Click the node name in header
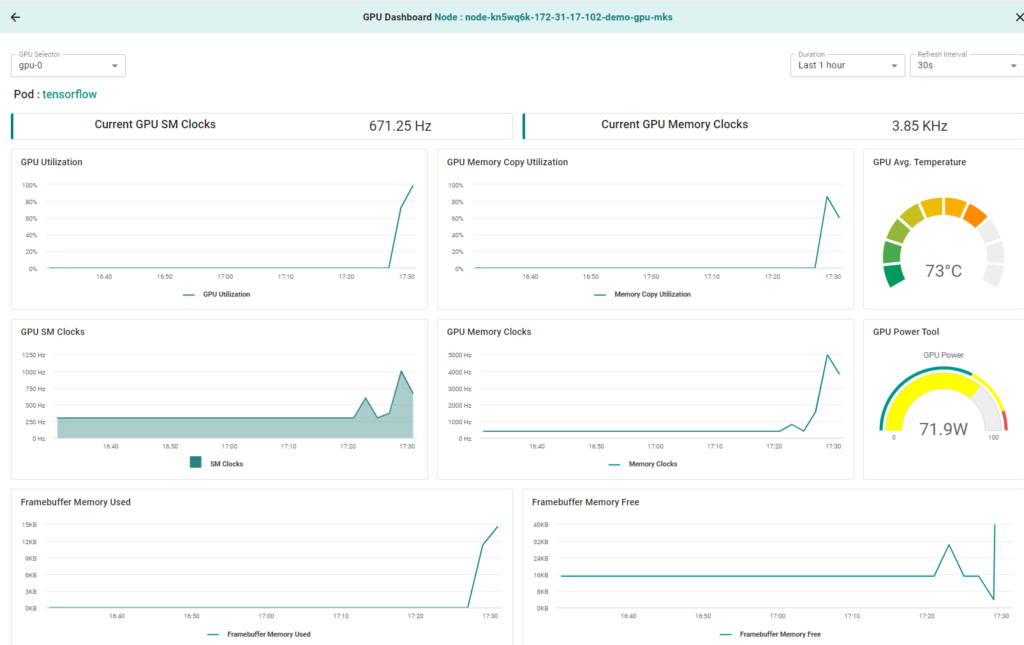The height and width of the screenshot is (645, 1024). click(x=569, y=17)
